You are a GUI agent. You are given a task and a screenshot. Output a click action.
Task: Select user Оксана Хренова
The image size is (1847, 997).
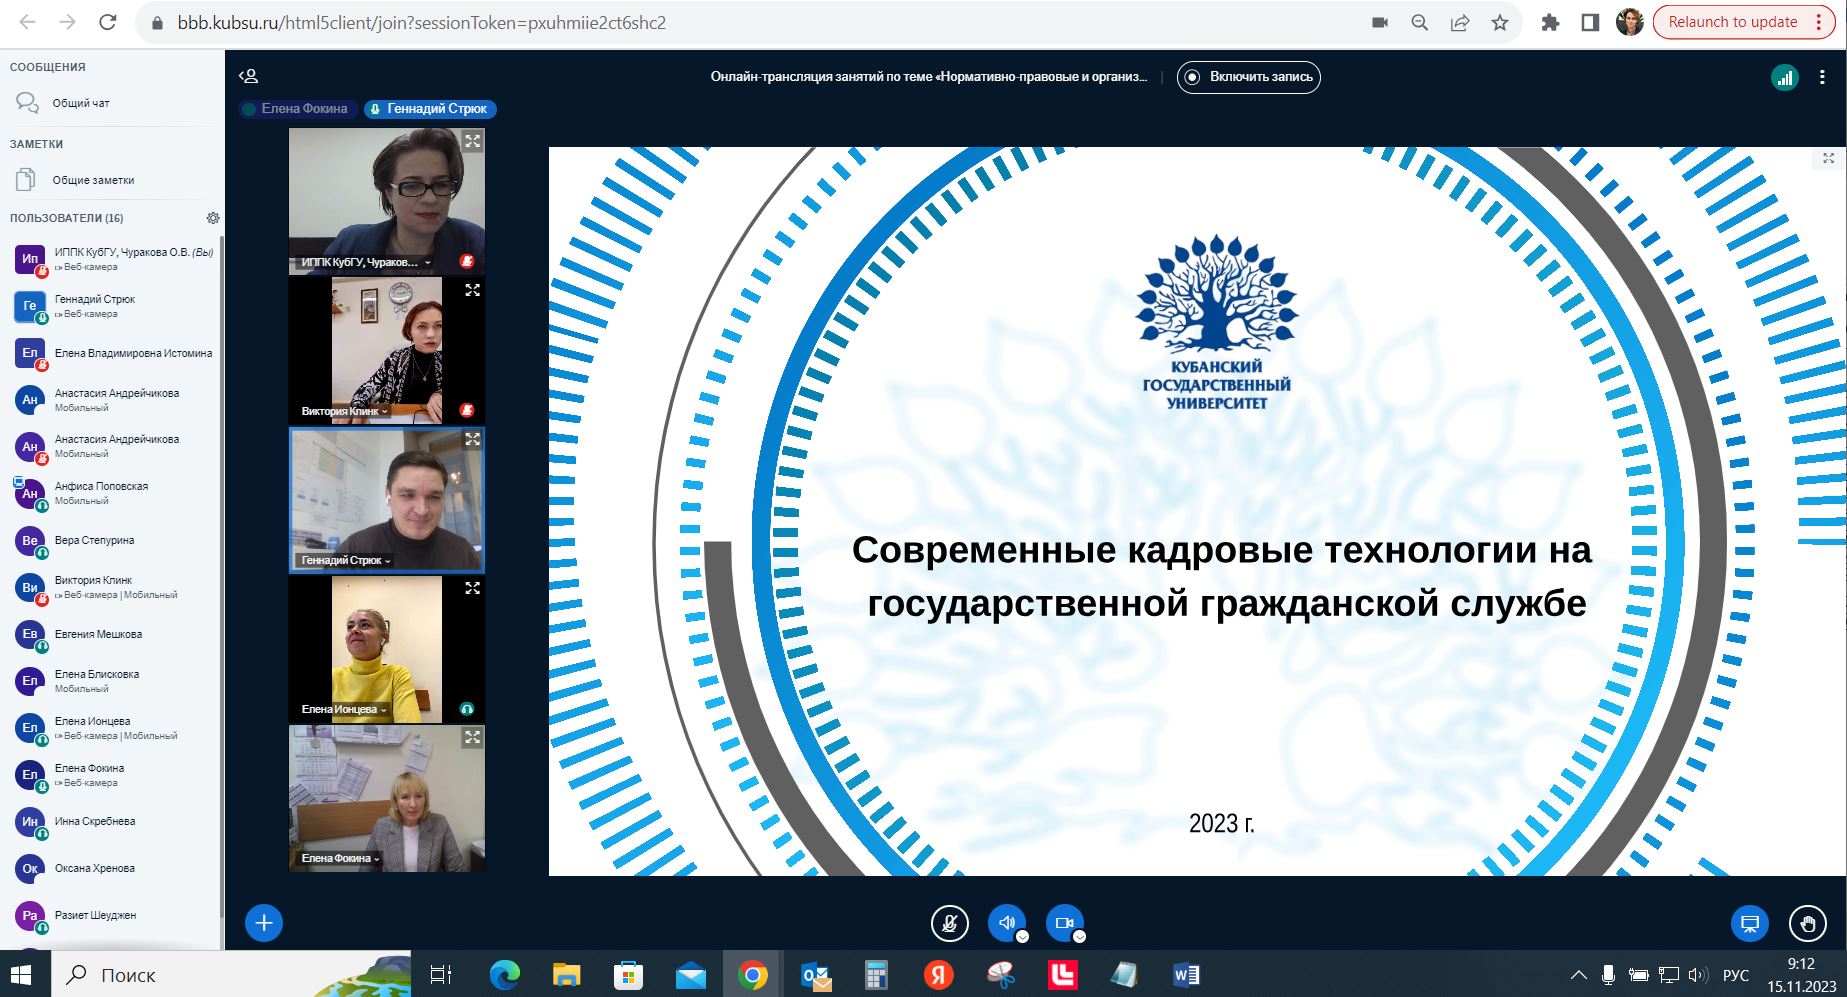112,868
